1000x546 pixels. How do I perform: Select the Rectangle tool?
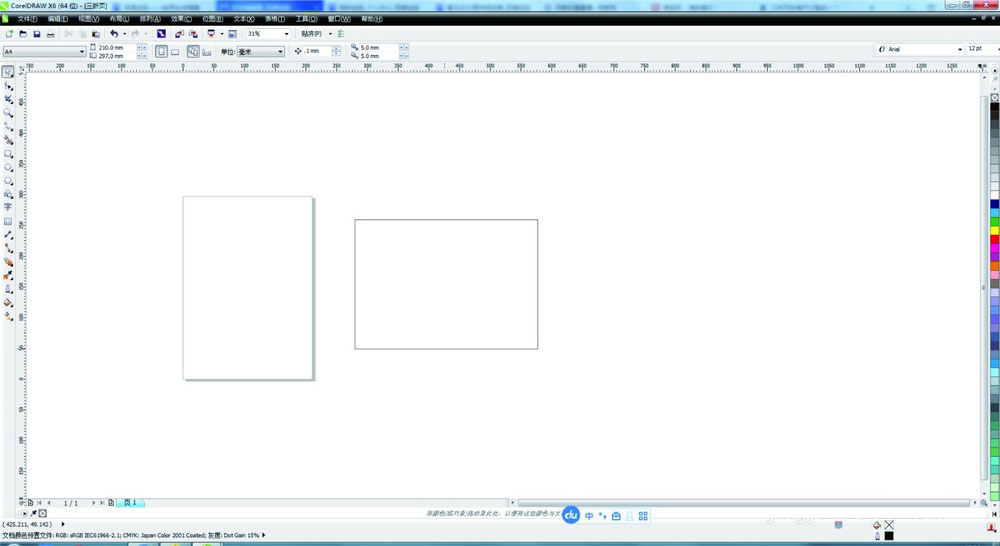(8, 154)
